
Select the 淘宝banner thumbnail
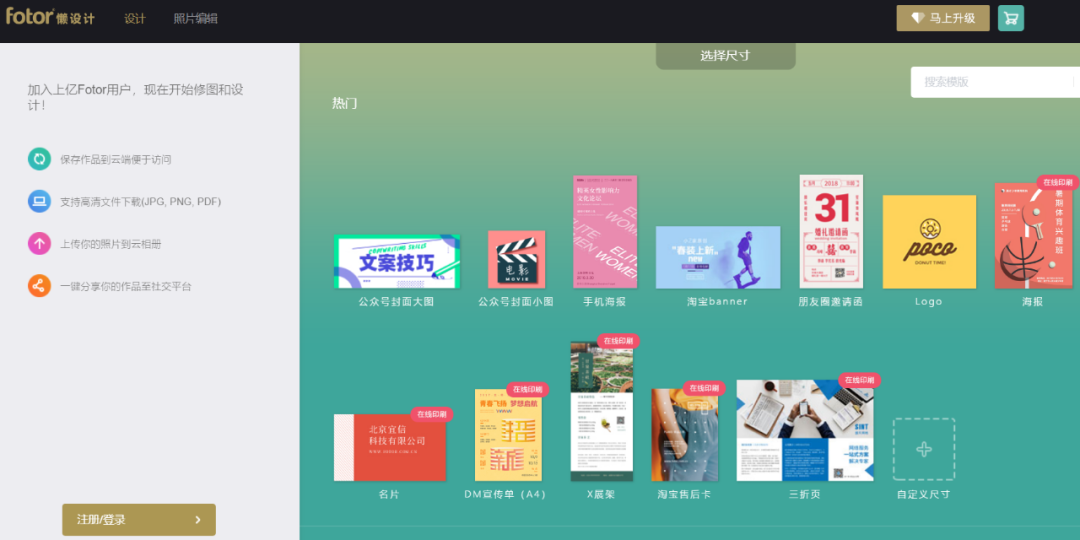(718, 258)
